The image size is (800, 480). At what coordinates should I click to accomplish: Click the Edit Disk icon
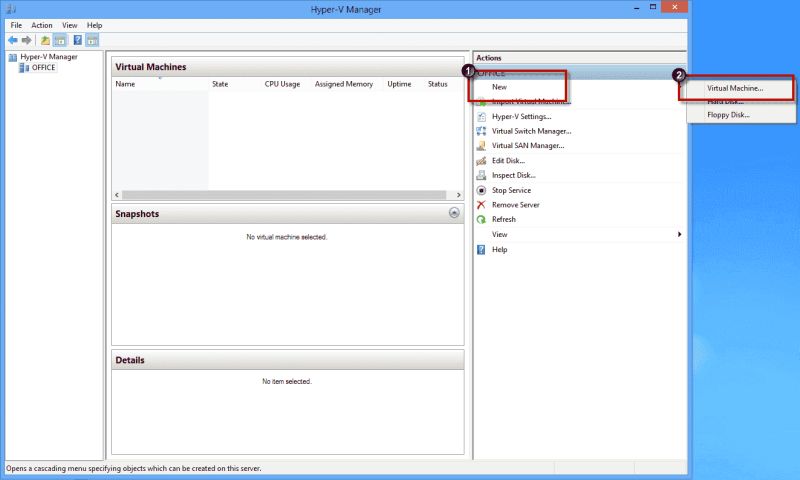[481, 161]
